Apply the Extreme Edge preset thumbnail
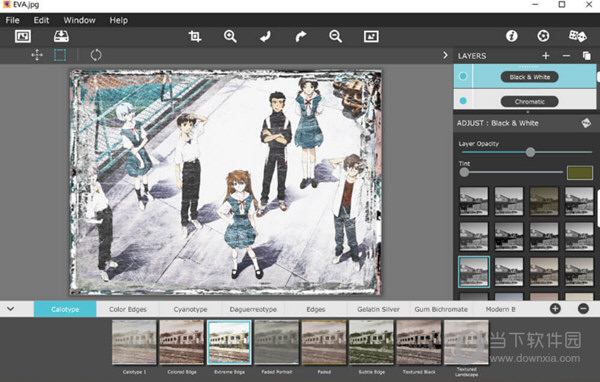The width and height of the screenshot is (600, 382). [229, 342]
